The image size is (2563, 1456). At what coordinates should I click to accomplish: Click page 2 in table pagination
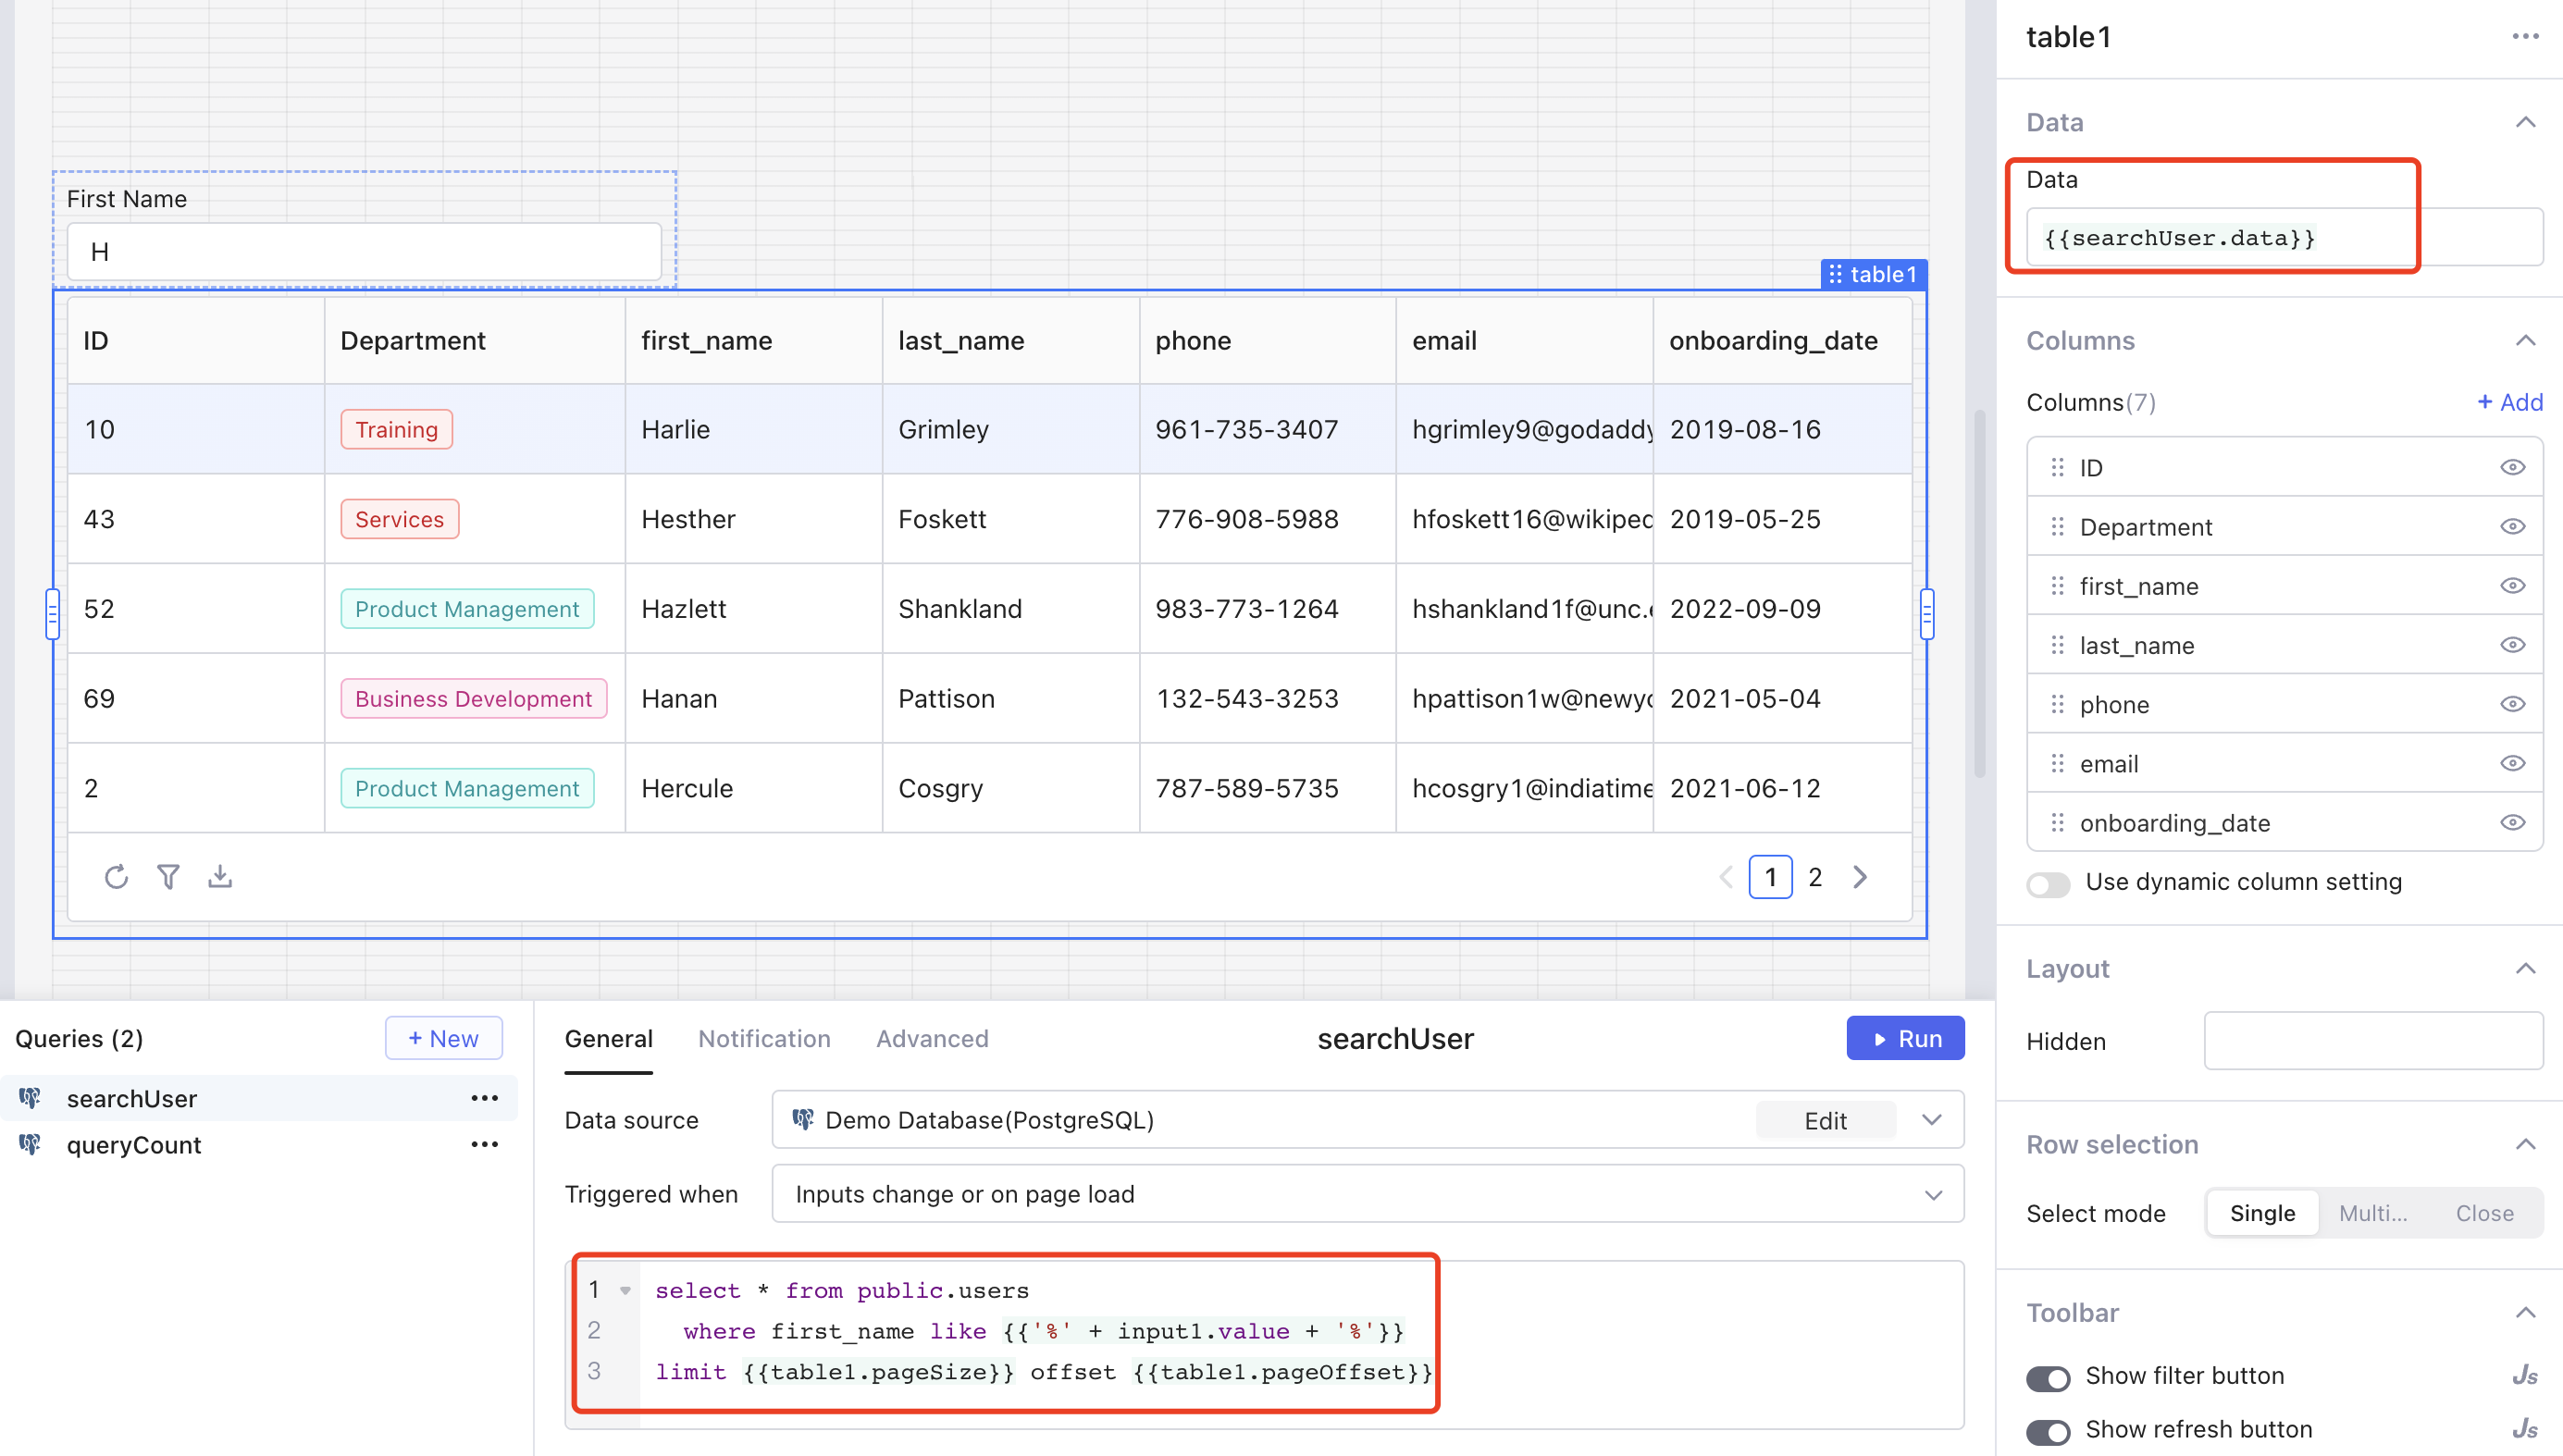1816,876
